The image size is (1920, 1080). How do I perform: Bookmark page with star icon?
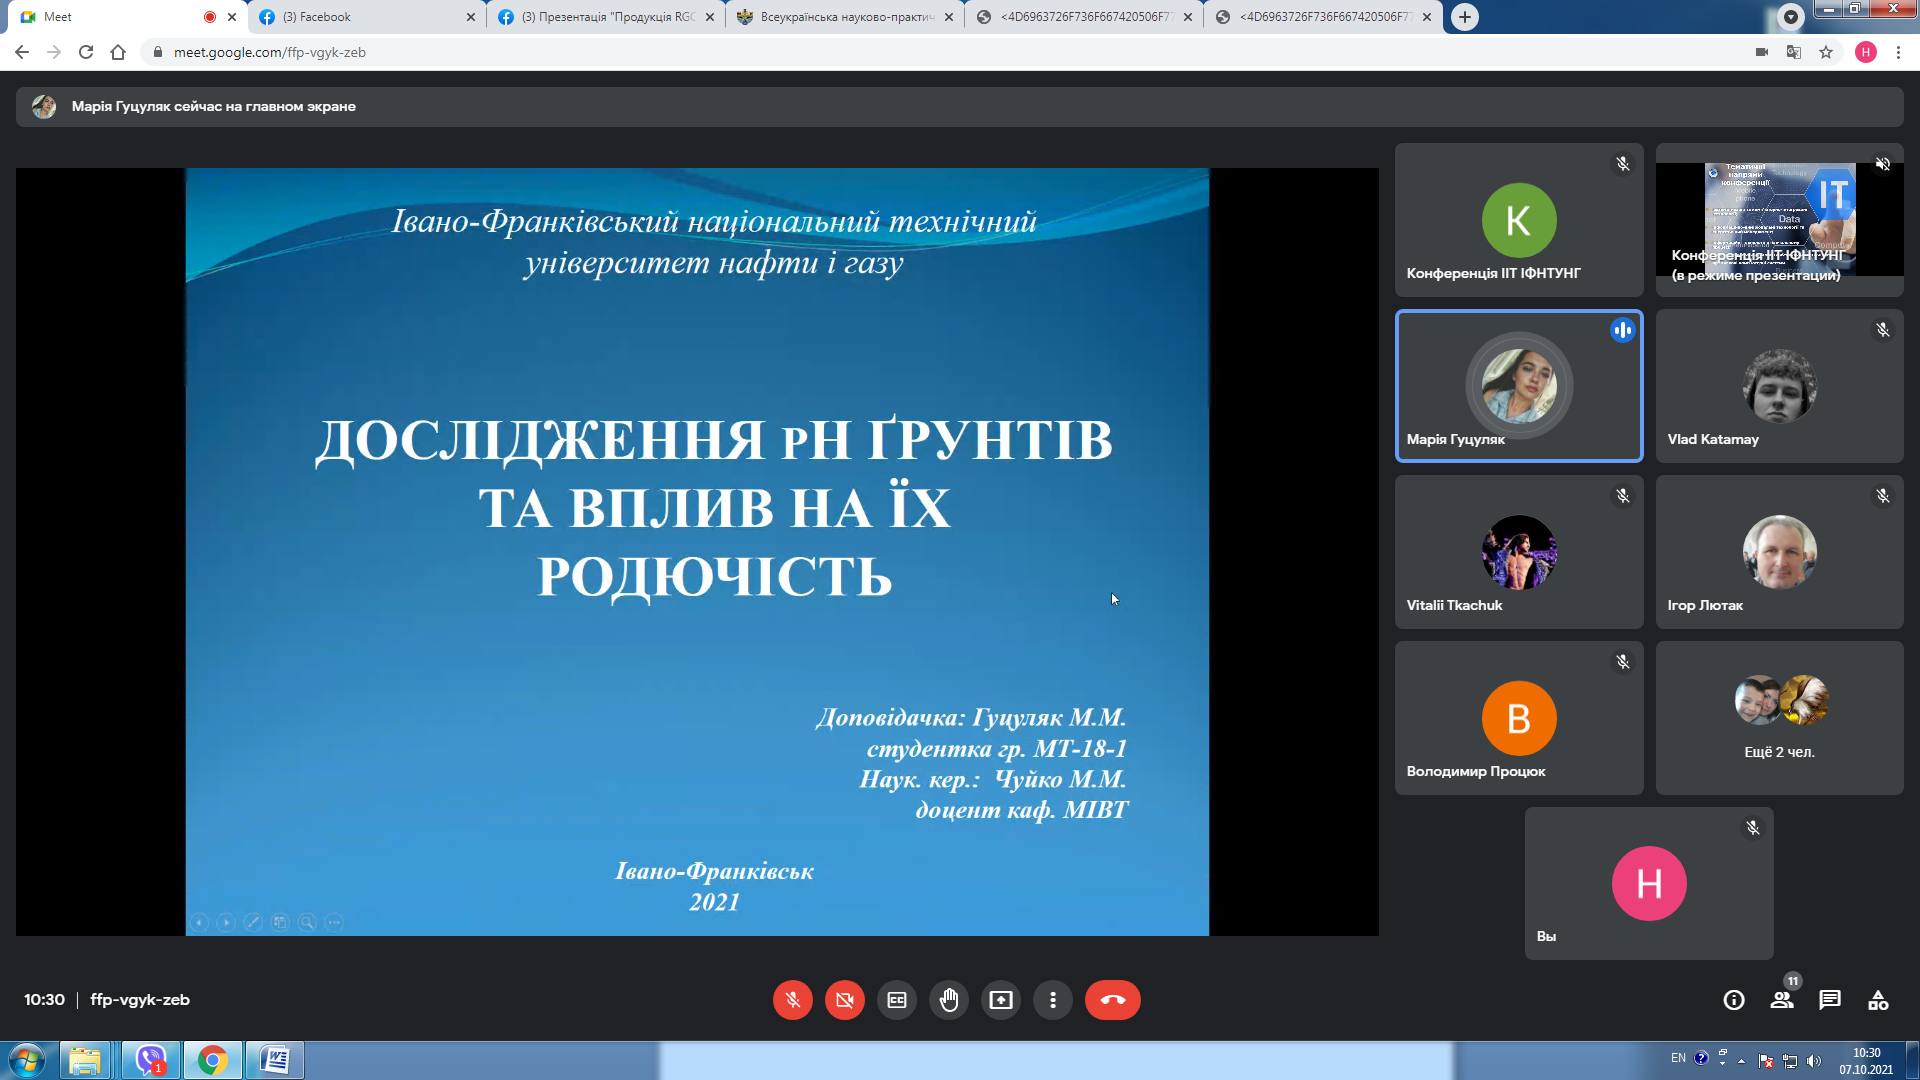(x=1825, y=52)
